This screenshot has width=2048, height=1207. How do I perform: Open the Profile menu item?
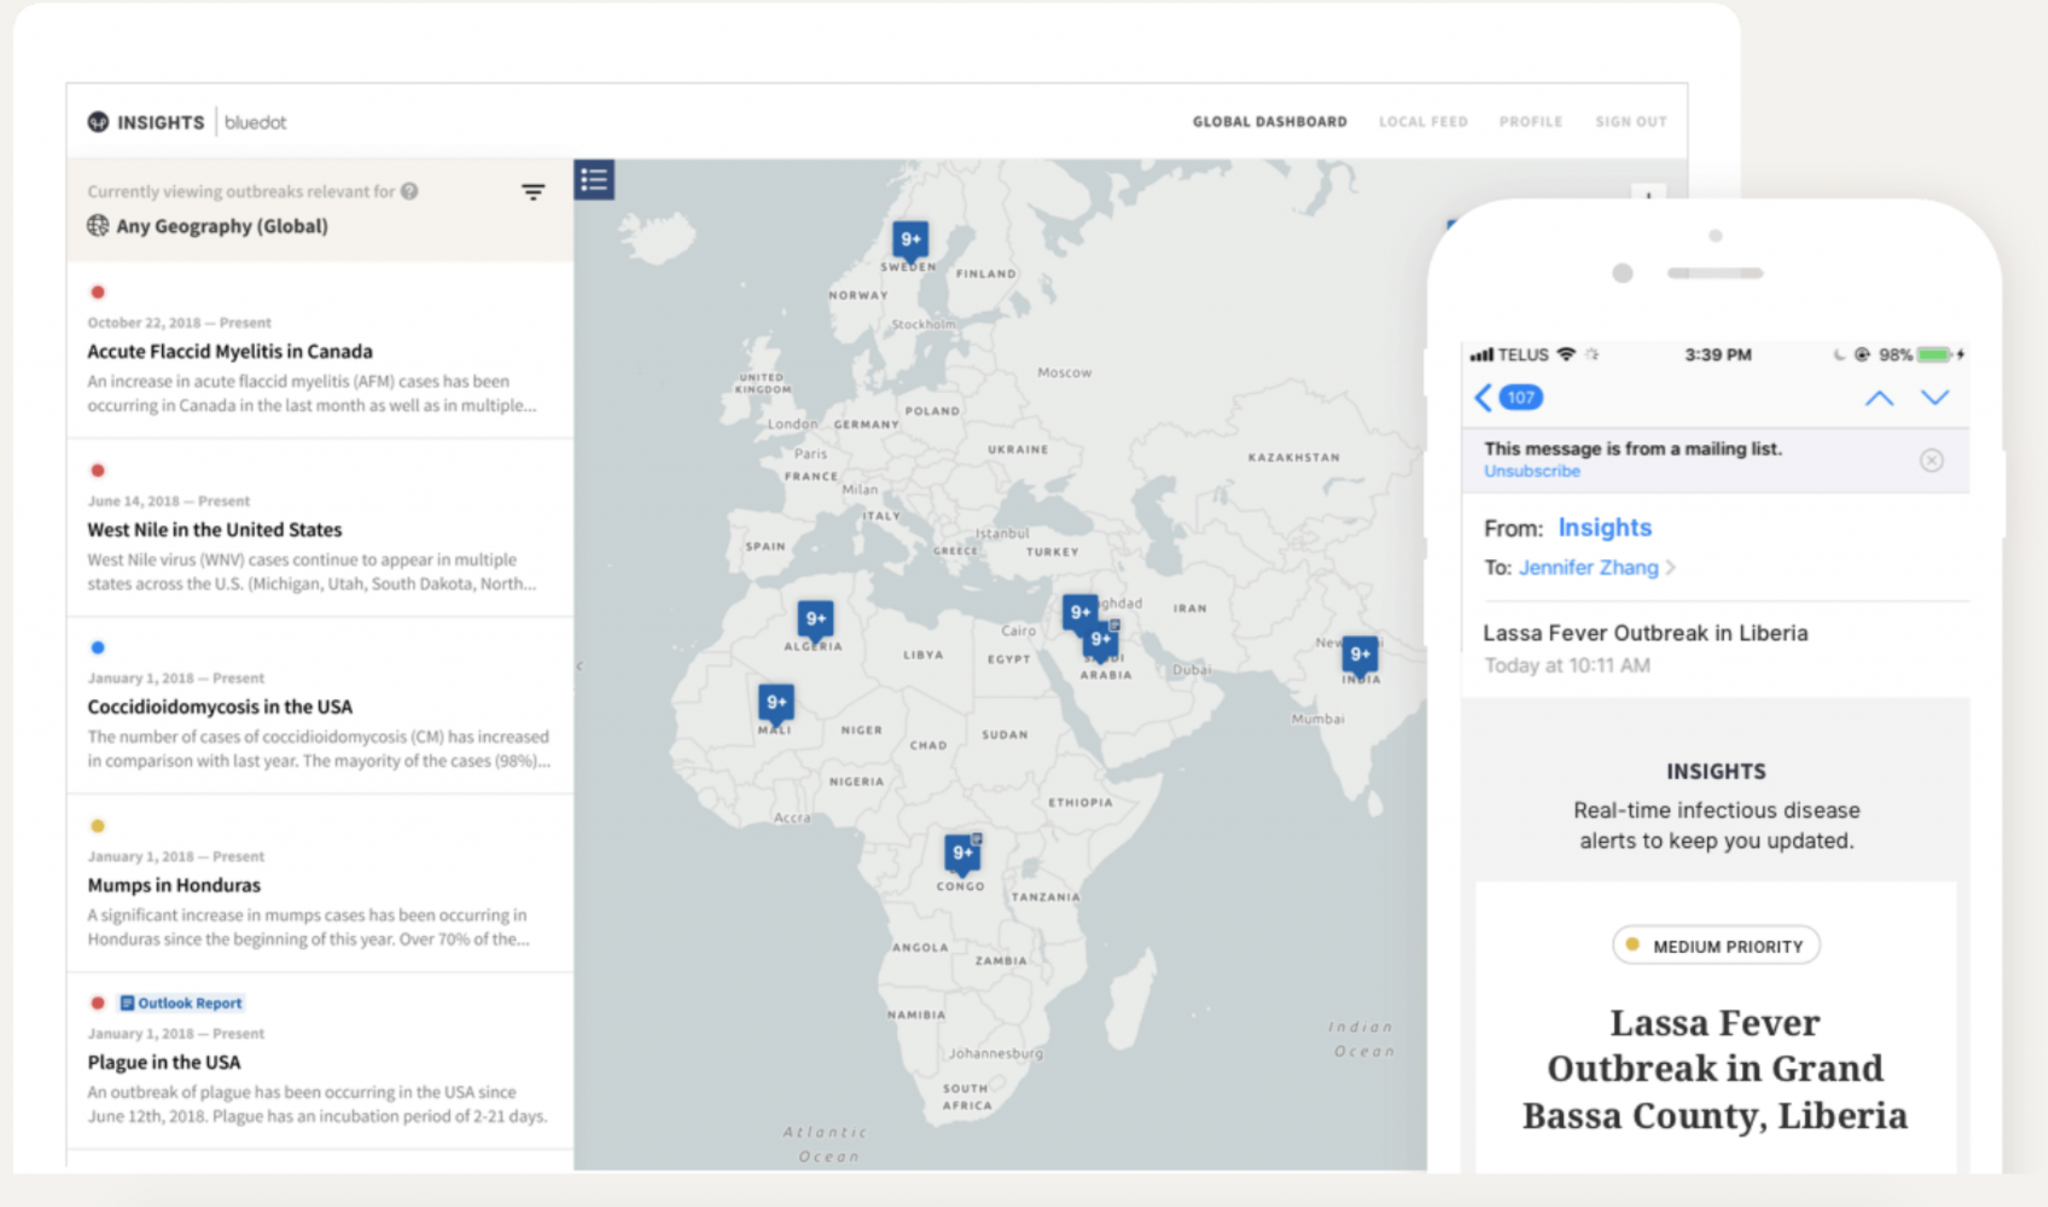pos(1530,122)
